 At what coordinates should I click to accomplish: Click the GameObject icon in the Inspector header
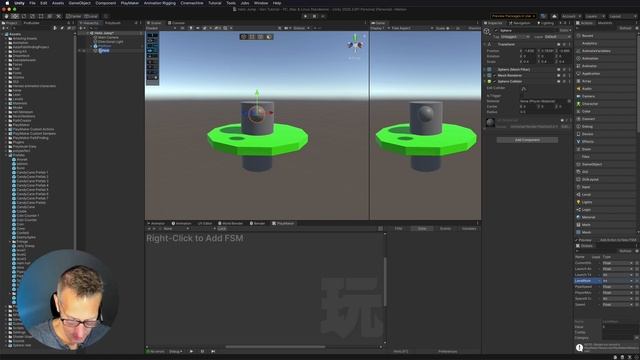[x=487, y=31]
